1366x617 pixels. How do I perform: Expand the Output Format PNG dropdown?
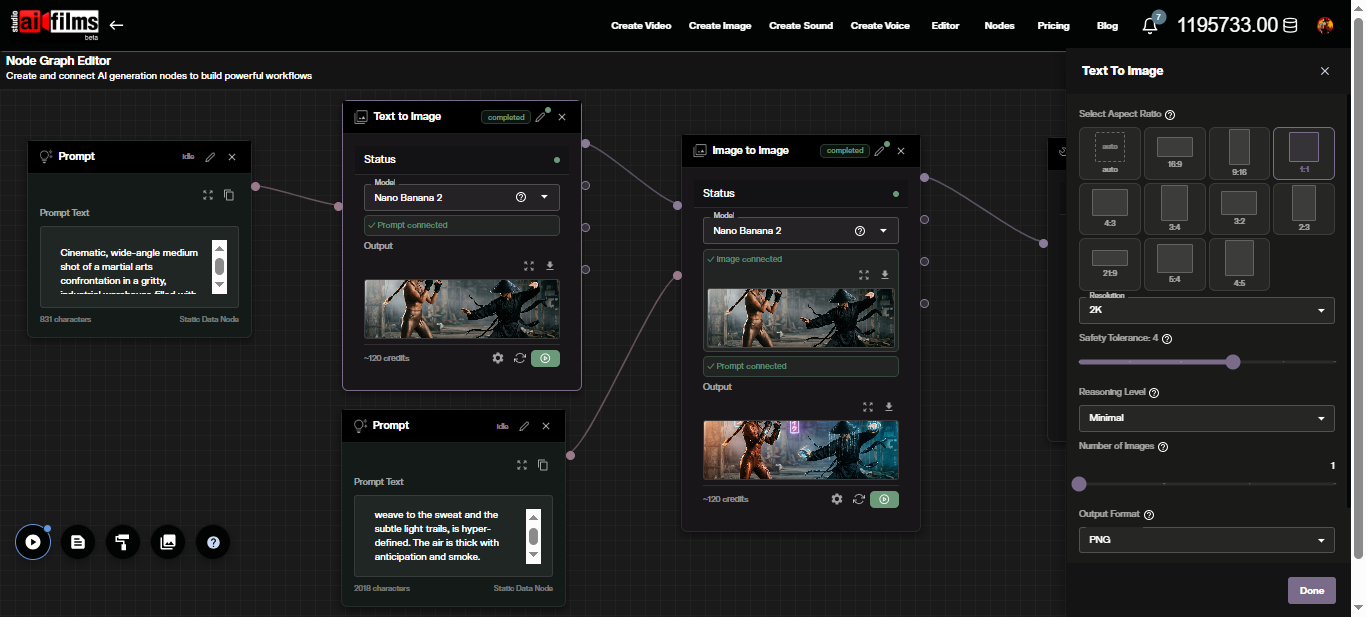click(x=1206, y=539)
